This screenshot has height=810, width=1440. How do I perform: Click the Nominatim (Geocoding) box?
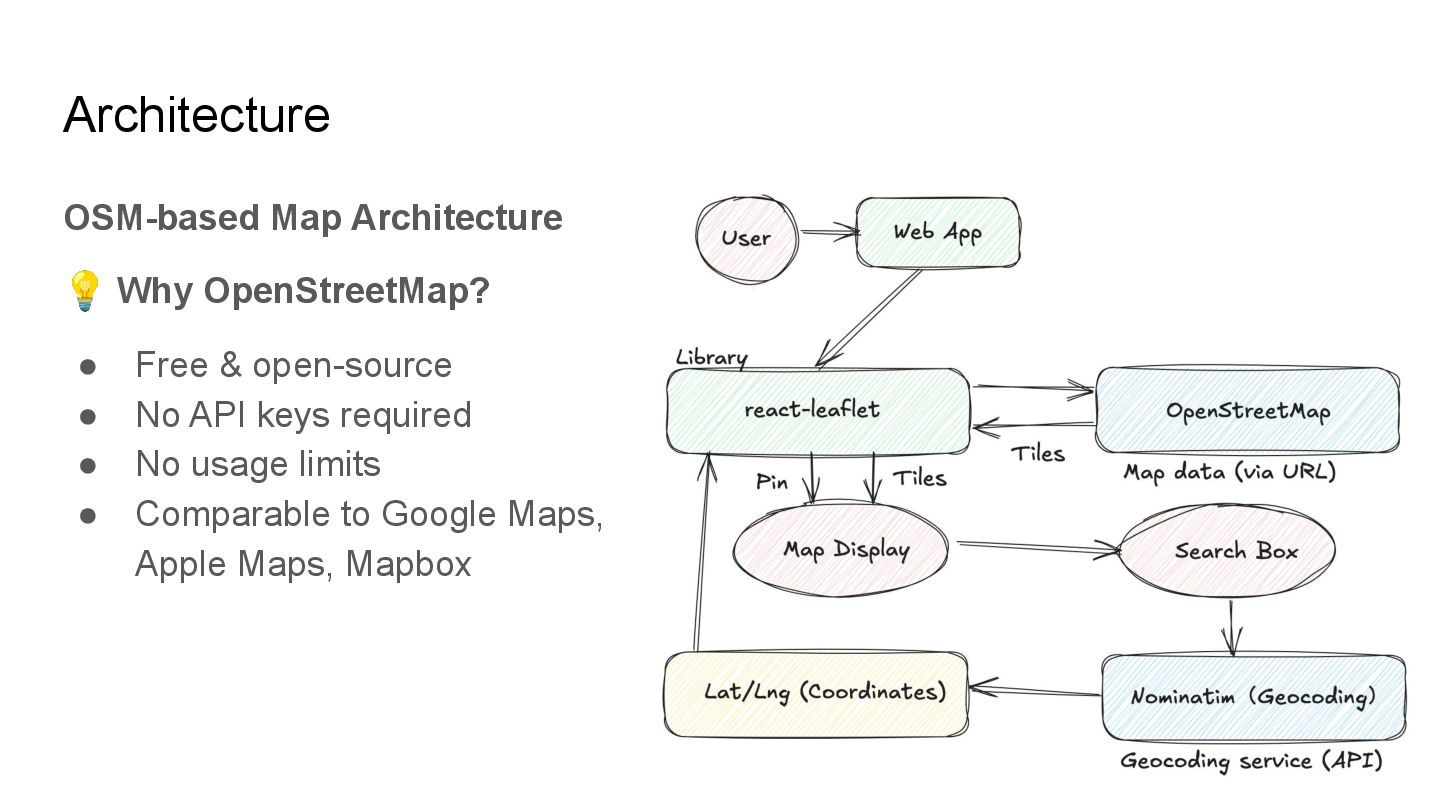[x=1253, y=697]
